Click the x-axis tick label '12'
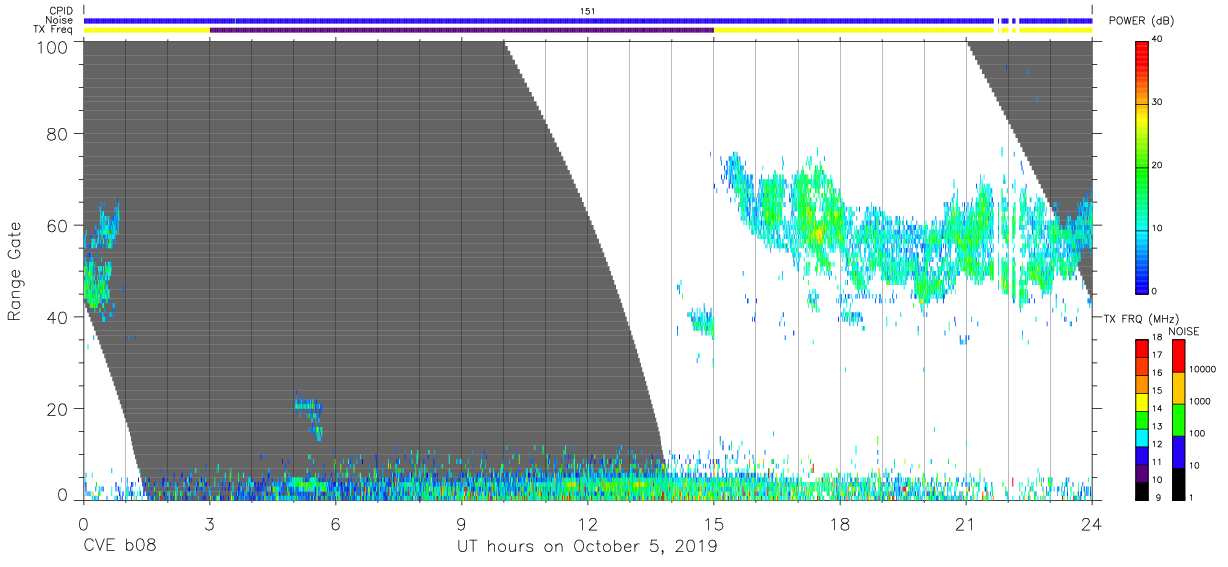 click(587, 524)
